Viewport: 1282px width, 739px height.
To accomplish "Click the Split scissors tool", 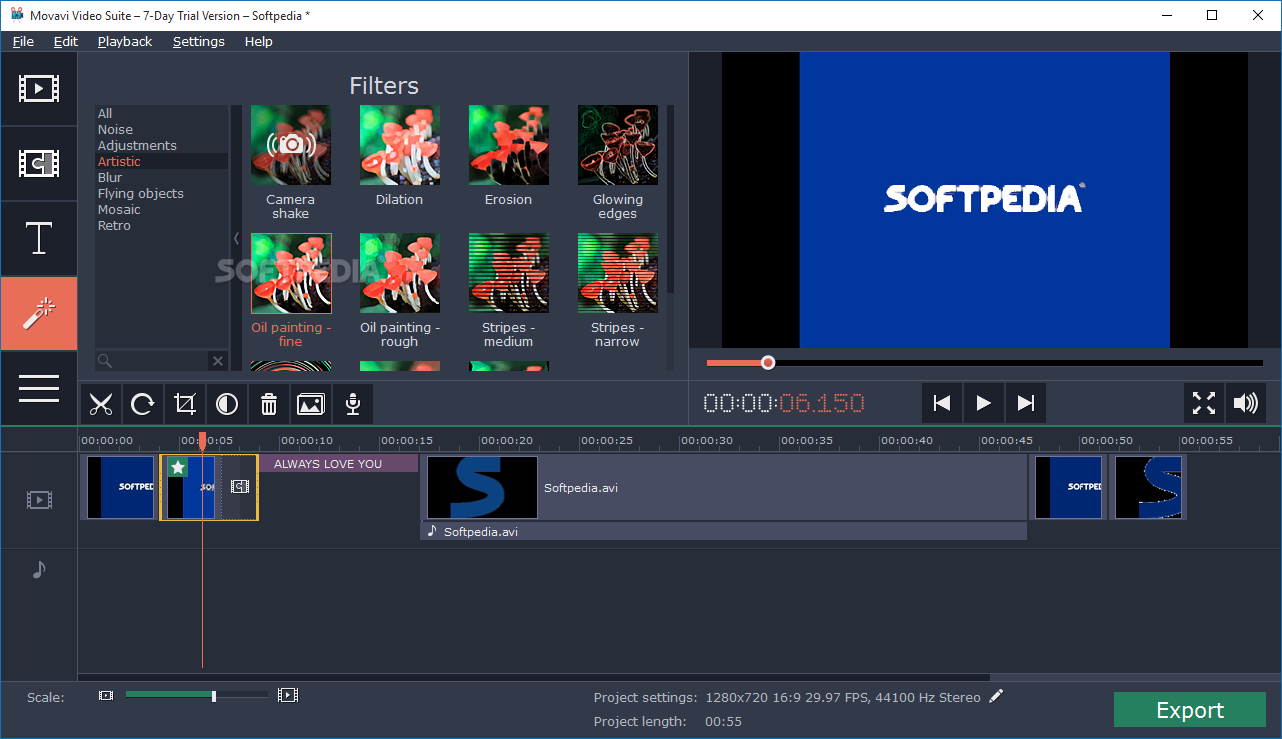I will [x=101, y=404].
